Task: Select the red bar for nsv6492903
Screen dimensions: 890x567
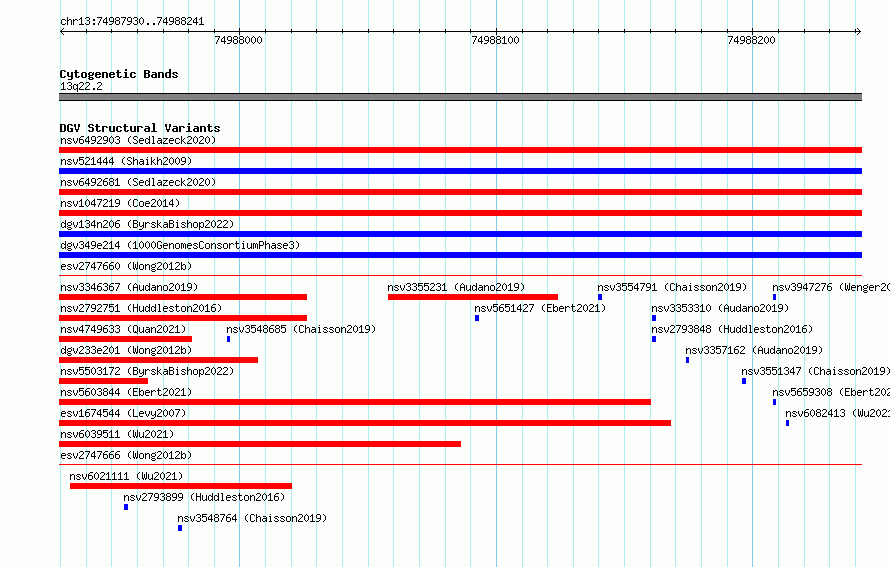Action: (460, 150)
